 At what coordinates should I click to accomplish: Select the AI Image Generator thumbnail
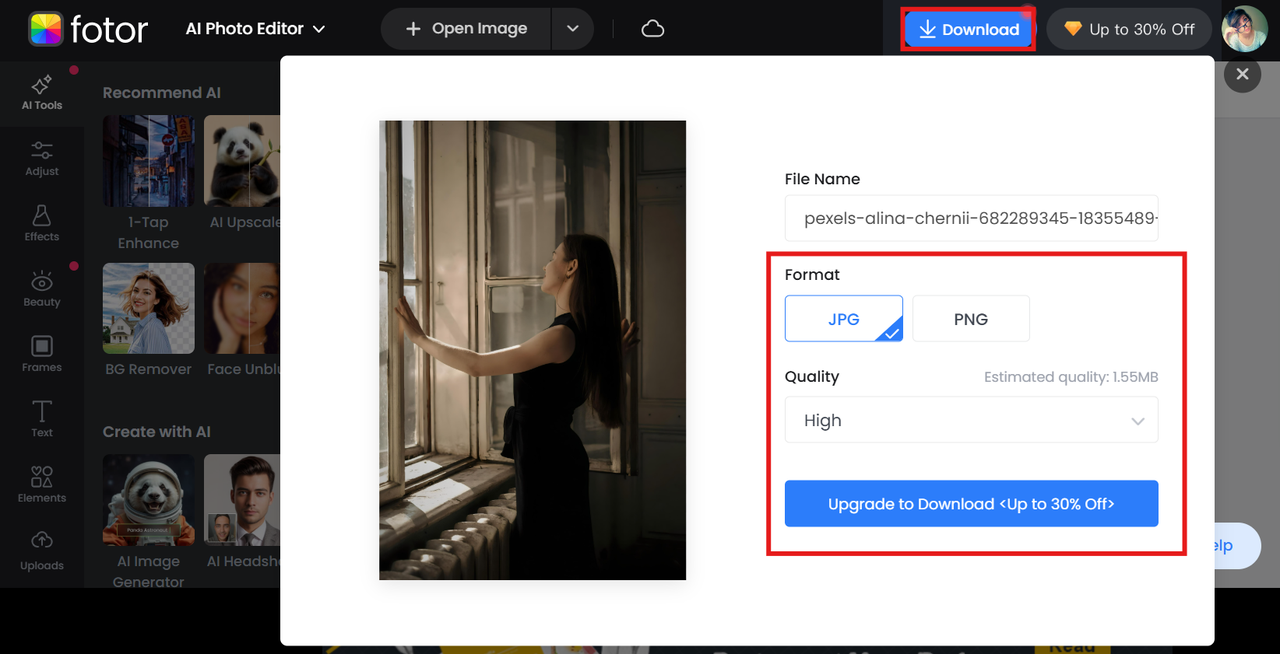(x=149, y=500)
